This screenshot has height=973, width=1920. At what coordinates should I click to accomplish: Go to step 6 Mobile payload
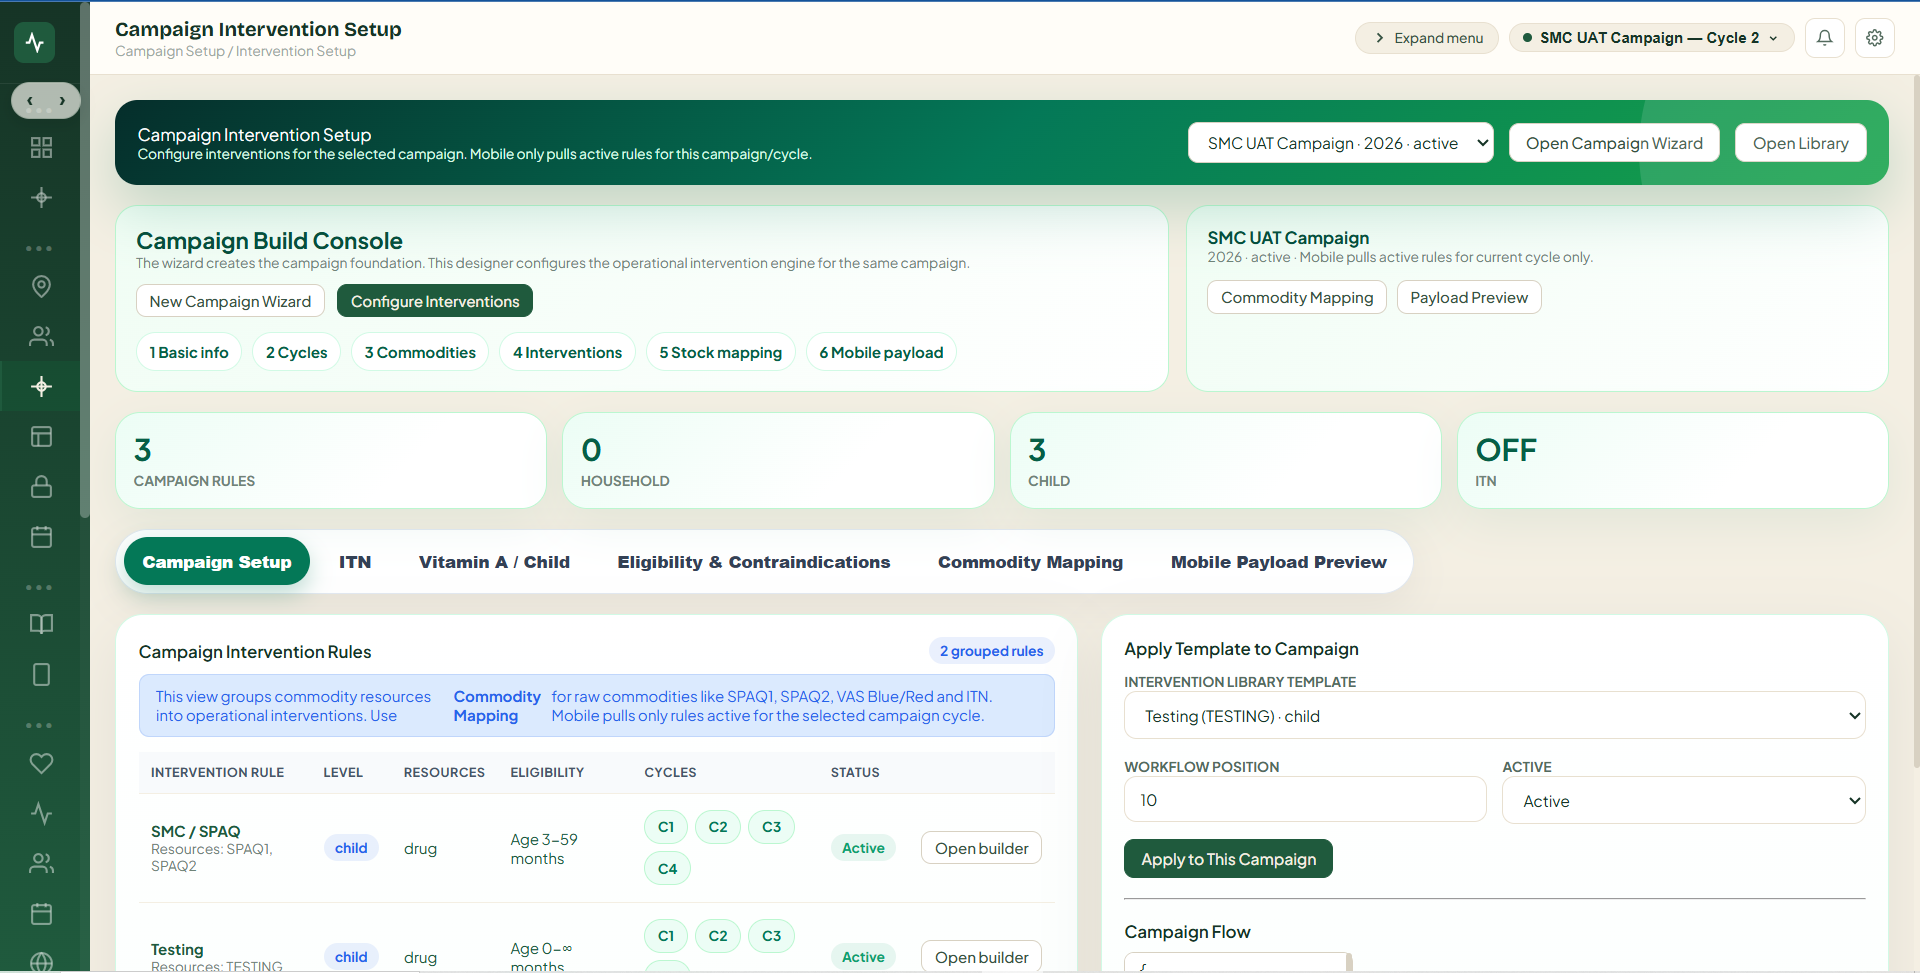[881, 352]
